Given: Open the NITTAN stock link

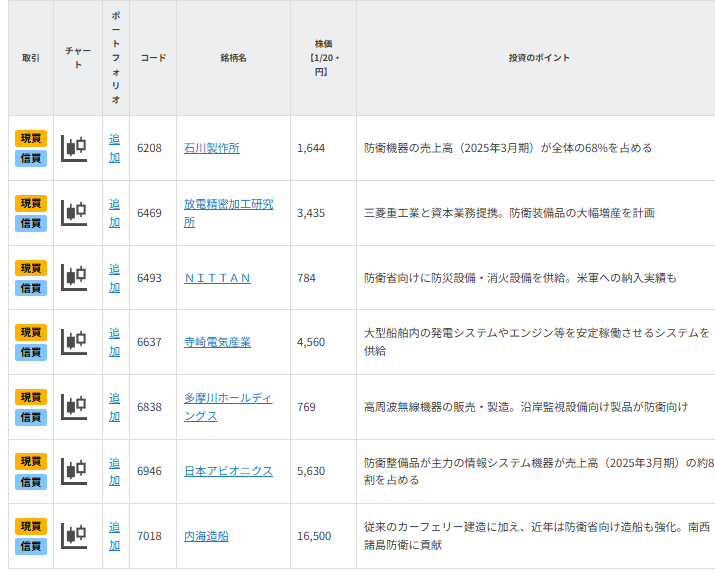Looking at the screenshot, I should click(x=217, y=278).
